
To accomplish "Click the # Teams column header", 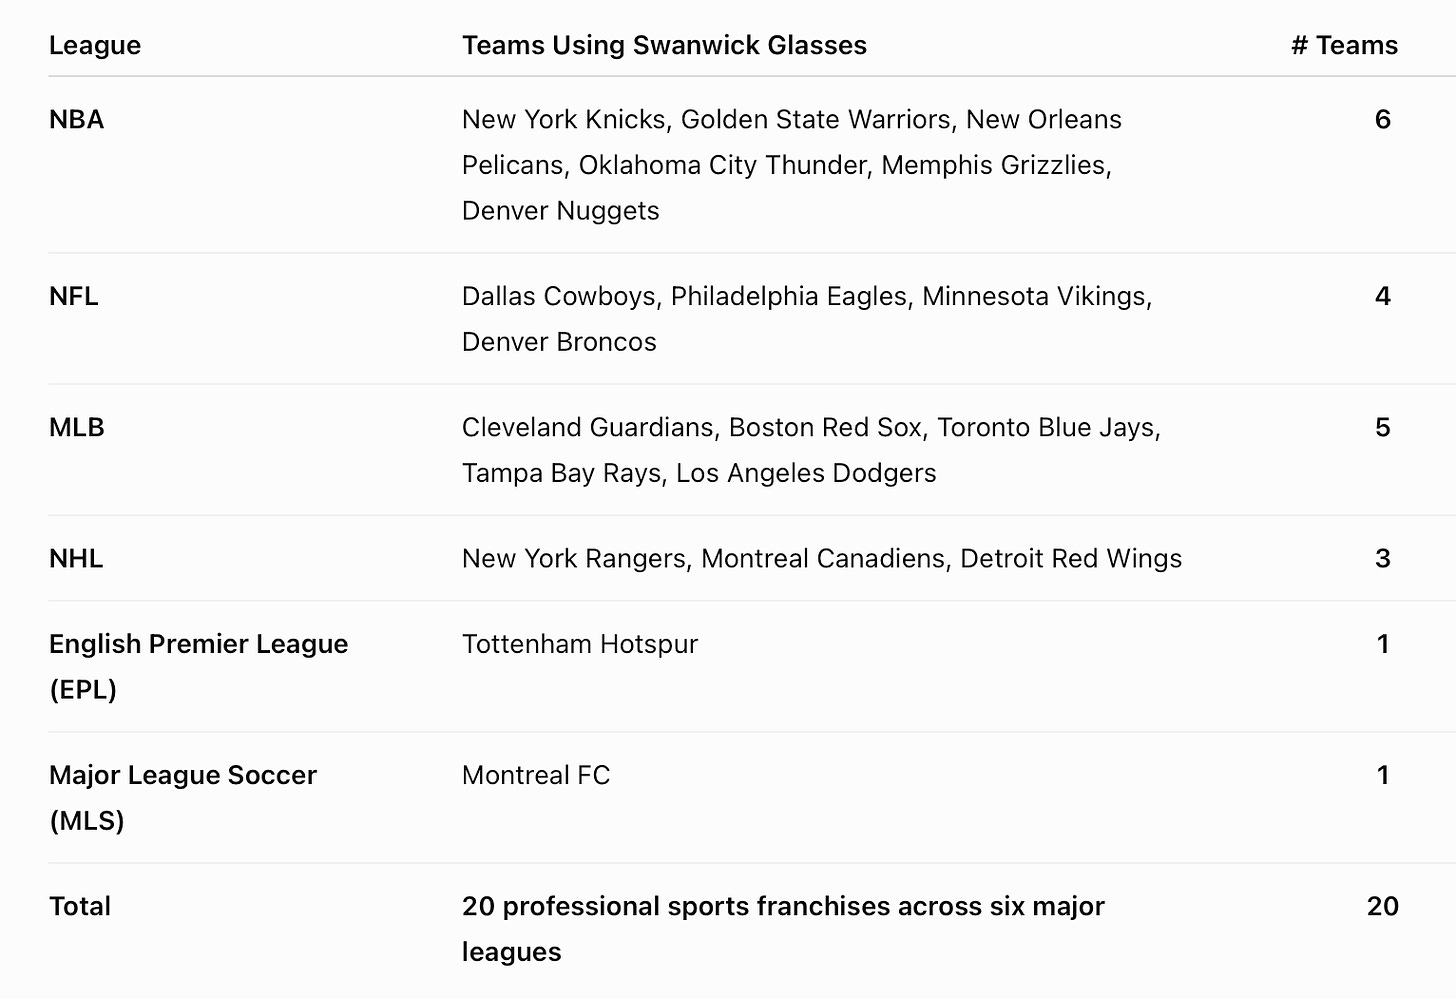I will (1344, 45).
